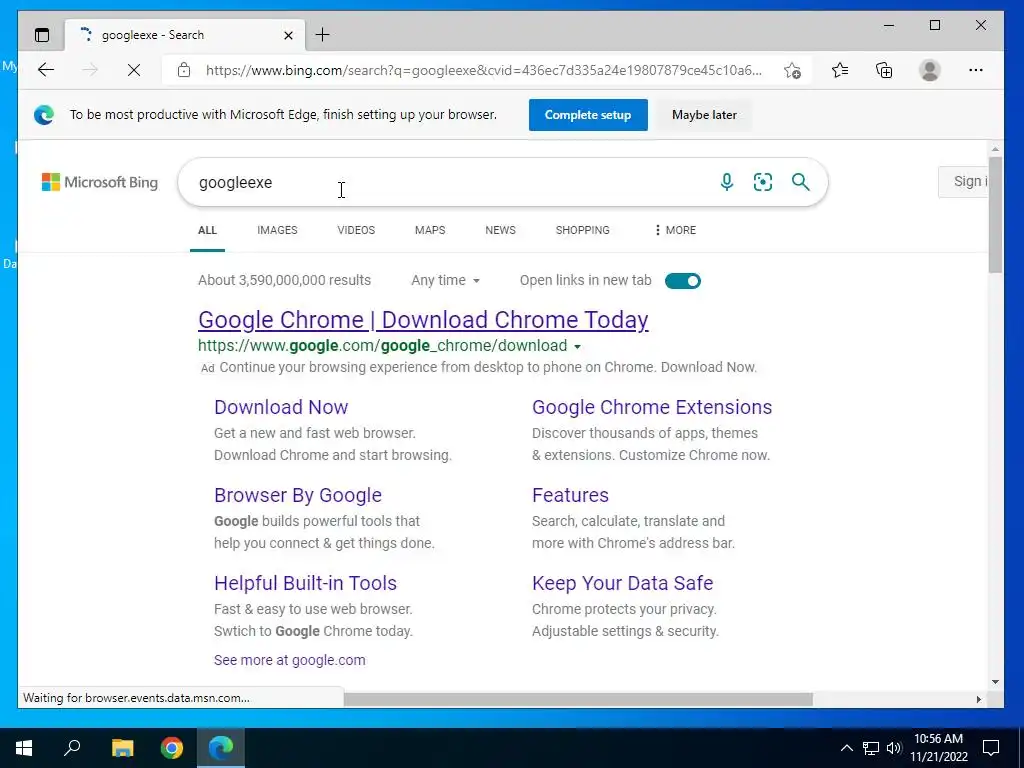Click the magnifier search icon in Bing box
The width and height of the screenshot is (1024, 768).
(801, 182)
